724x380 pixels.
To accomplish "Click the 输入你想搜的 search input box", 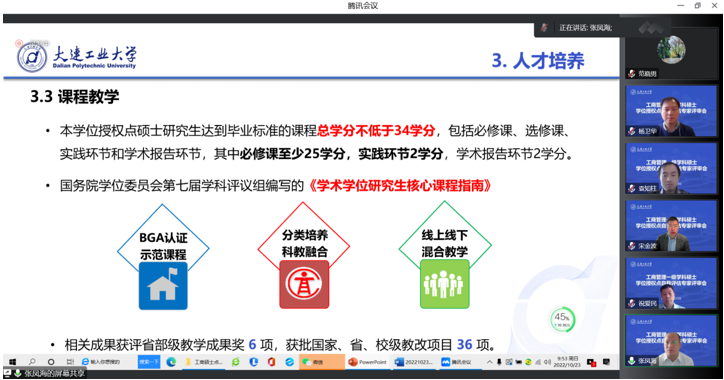I will [107, 362].
